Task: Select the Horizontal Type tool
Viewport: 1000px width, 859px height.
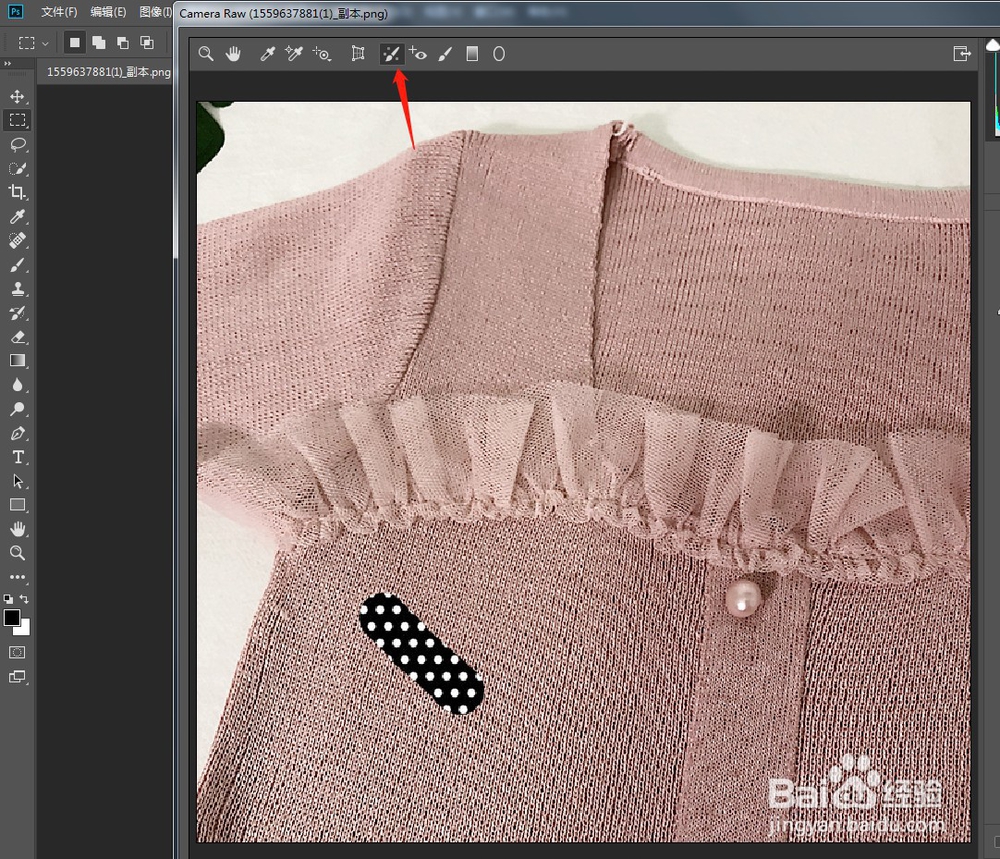Action: coord(17,457)
